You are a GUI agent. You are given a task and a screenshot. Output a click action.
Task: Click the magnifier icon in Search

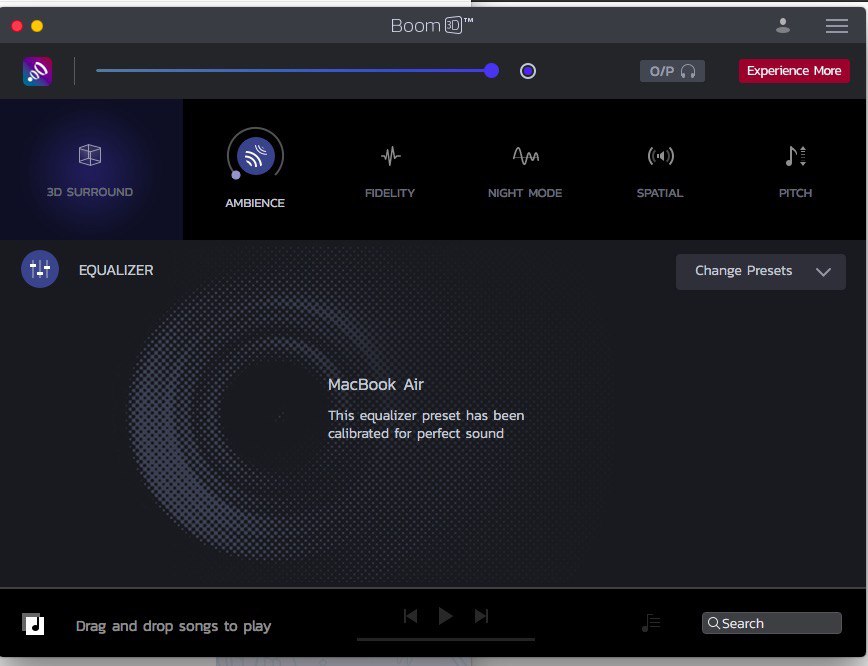pyautogui.click(x=714, y=623)
